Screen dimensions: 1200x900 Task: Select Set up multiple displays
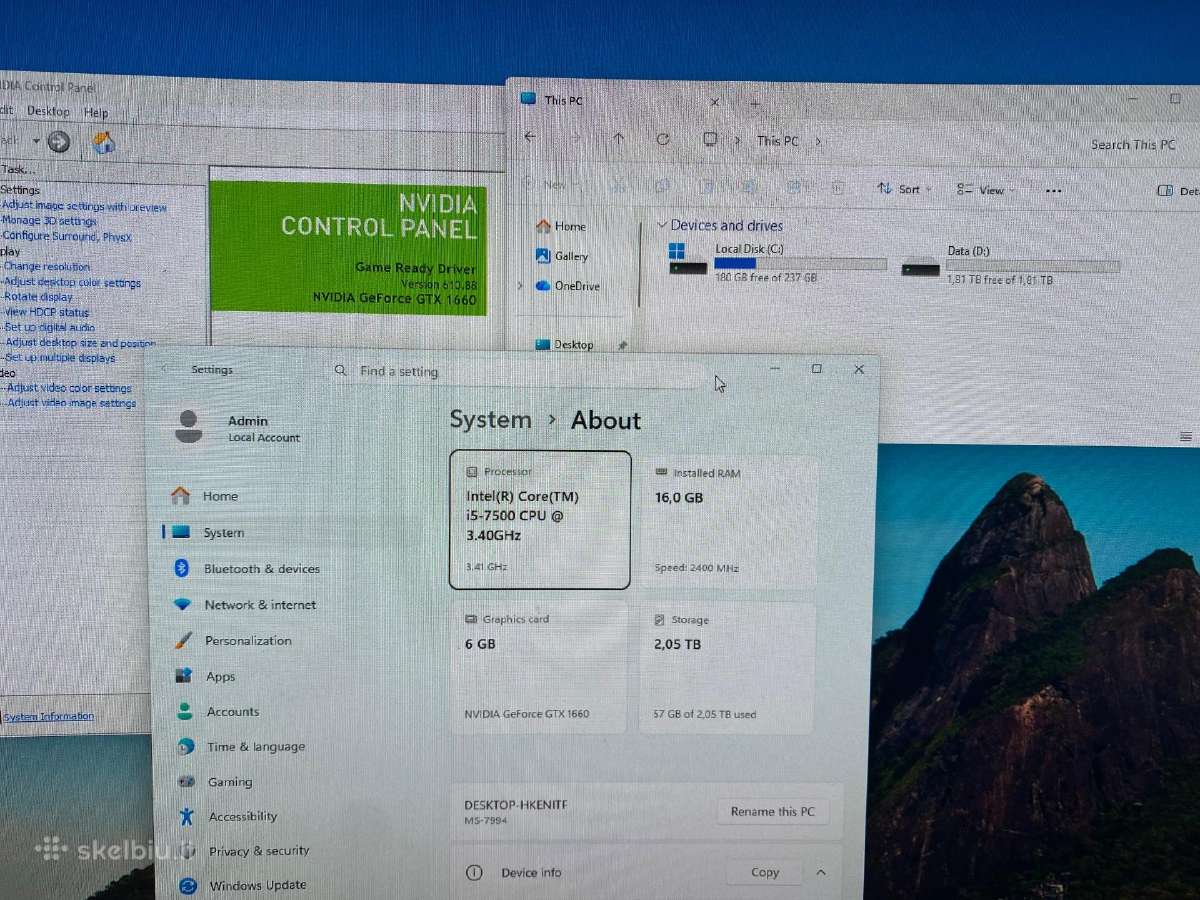[x=60, y=358]
